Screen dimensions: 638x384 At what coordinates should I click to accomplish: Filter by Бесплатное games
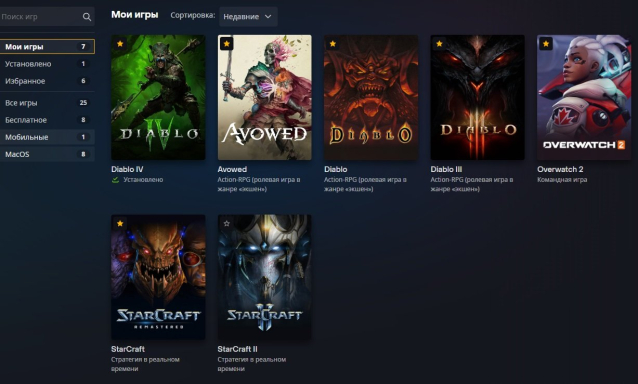coord(47,120)
